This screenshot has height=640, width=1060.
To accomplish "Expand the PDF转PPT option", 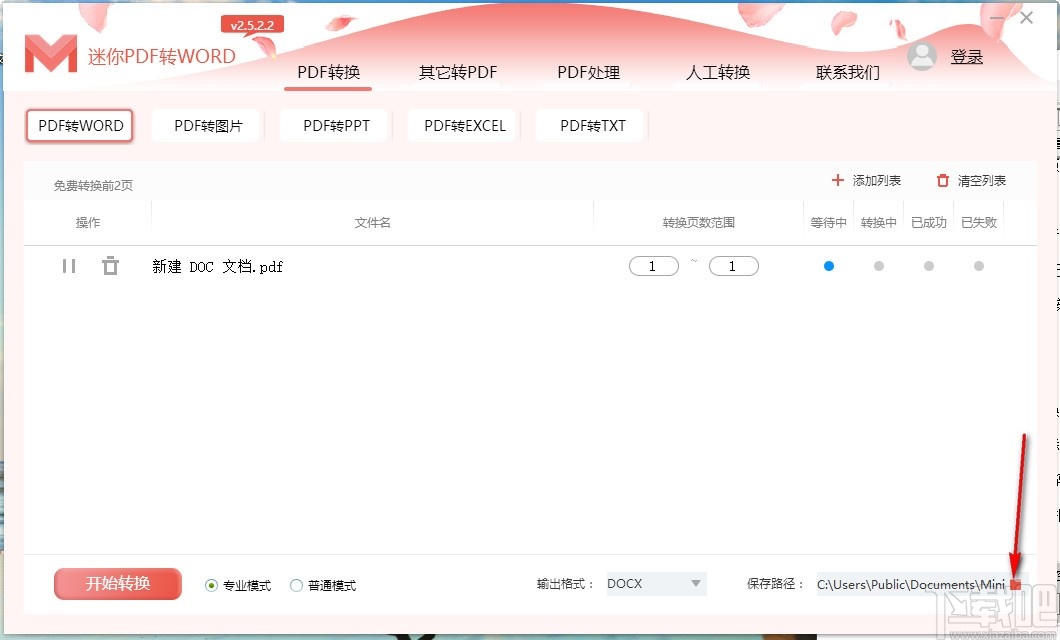I will 334,125.
